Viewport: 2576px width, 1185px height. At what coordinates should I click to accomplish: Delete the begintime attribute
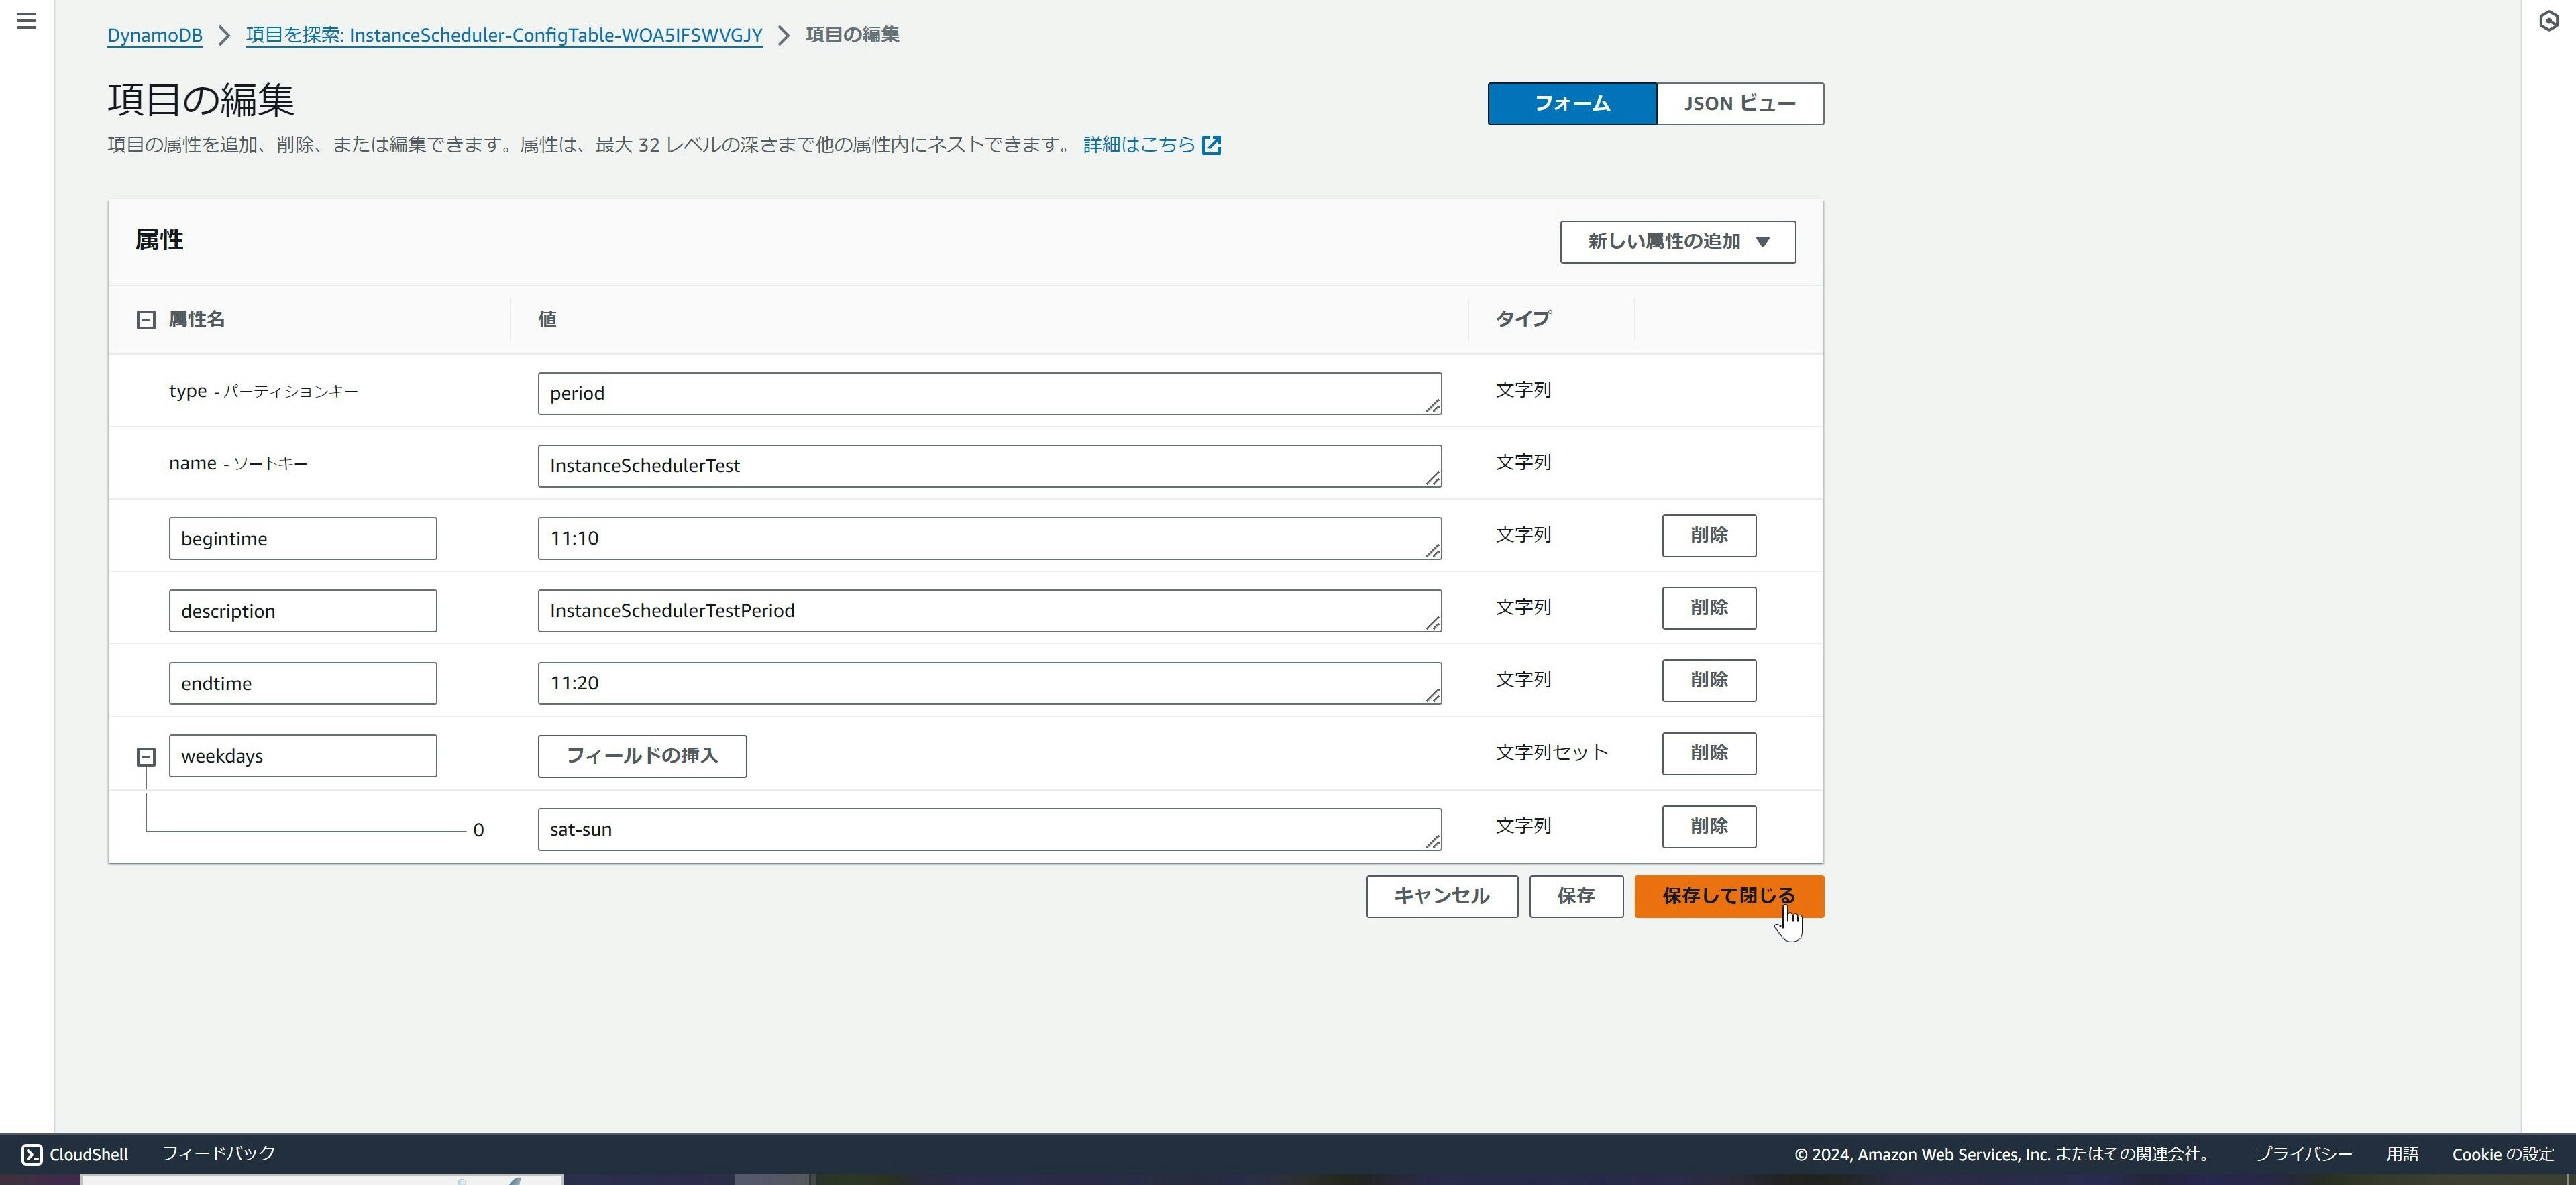coord(1708,536)
